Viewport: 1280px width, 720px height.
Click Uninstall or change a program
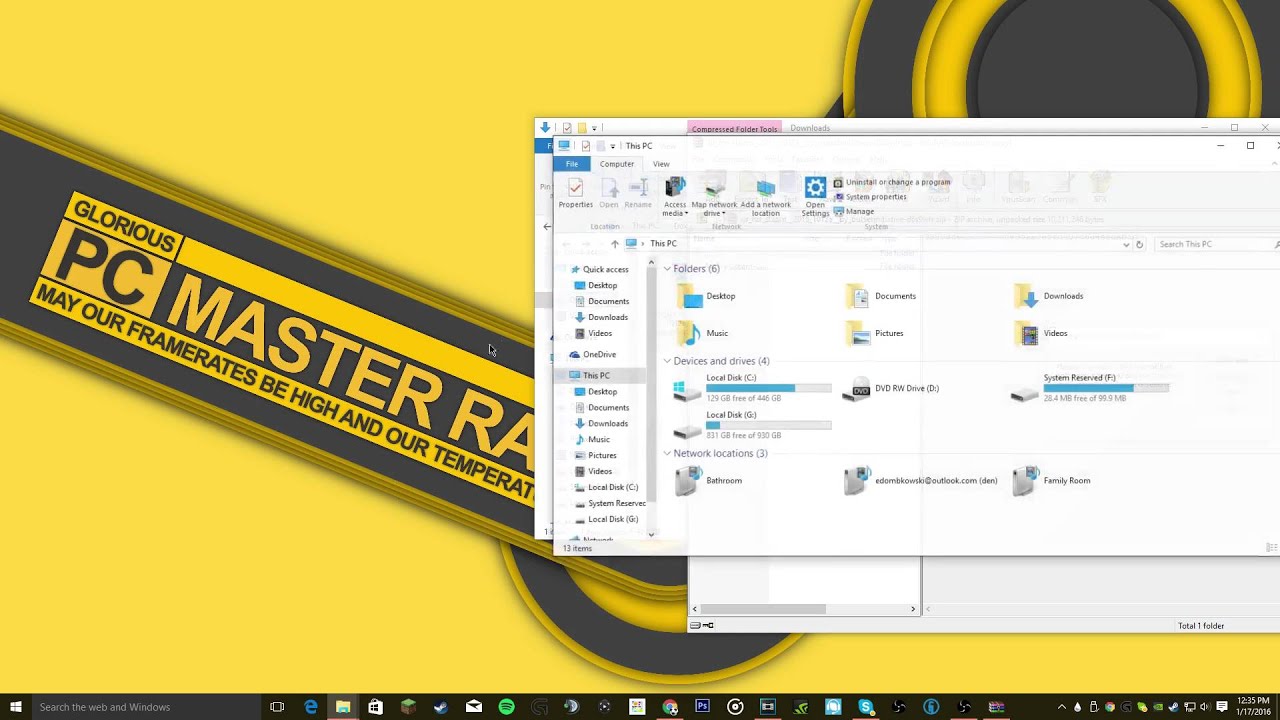891,182
